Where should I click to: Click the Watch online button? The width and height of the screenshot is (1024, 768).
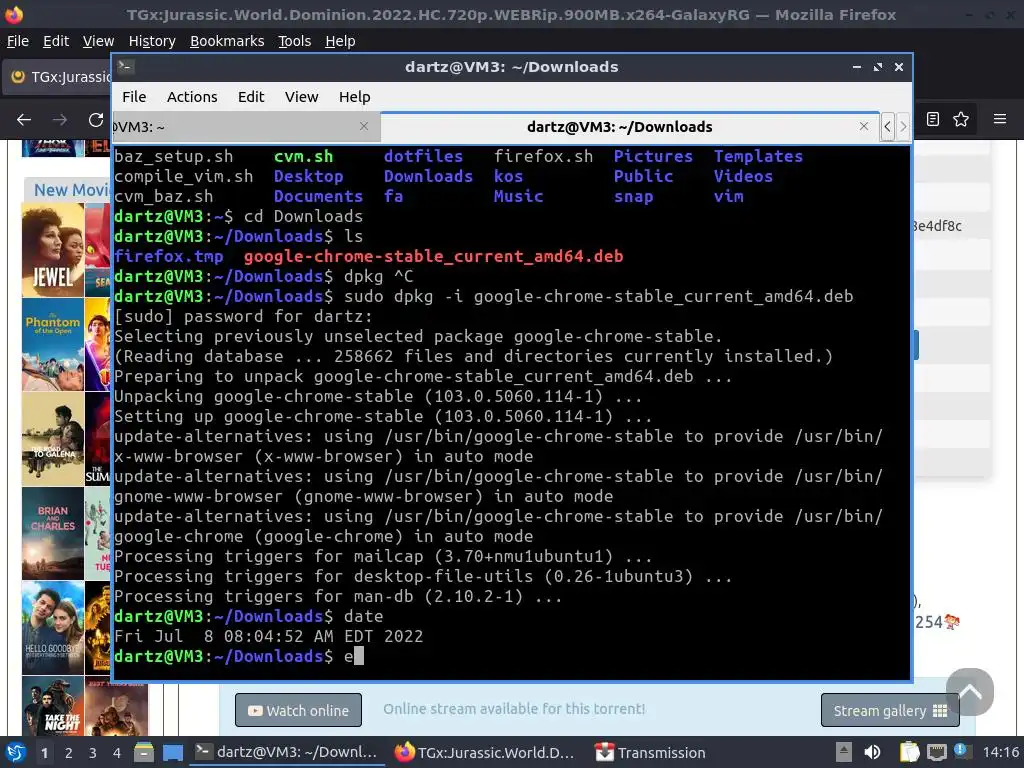[x=298, y=711]
